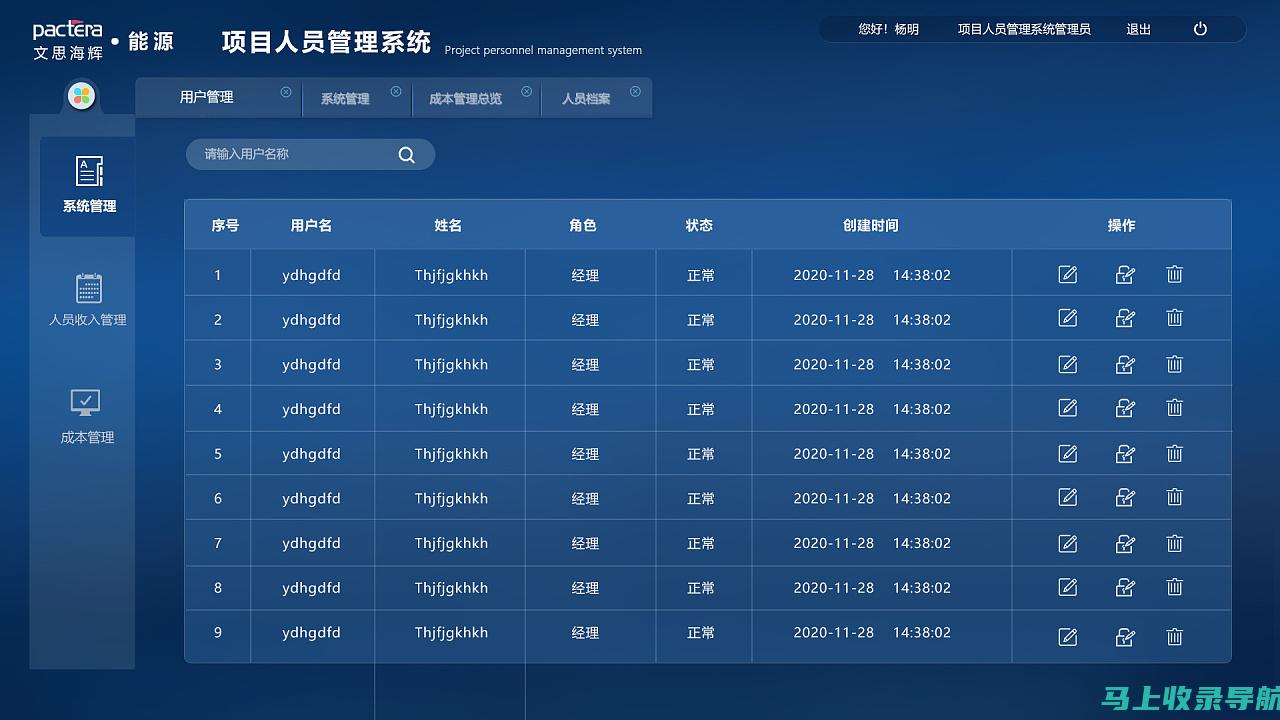Image resolution: width=1280 pixels, height=720 pixels.
Task: Click the delete trash icon in row 4
Action: pyautogui.click(x=1174, y=408)
